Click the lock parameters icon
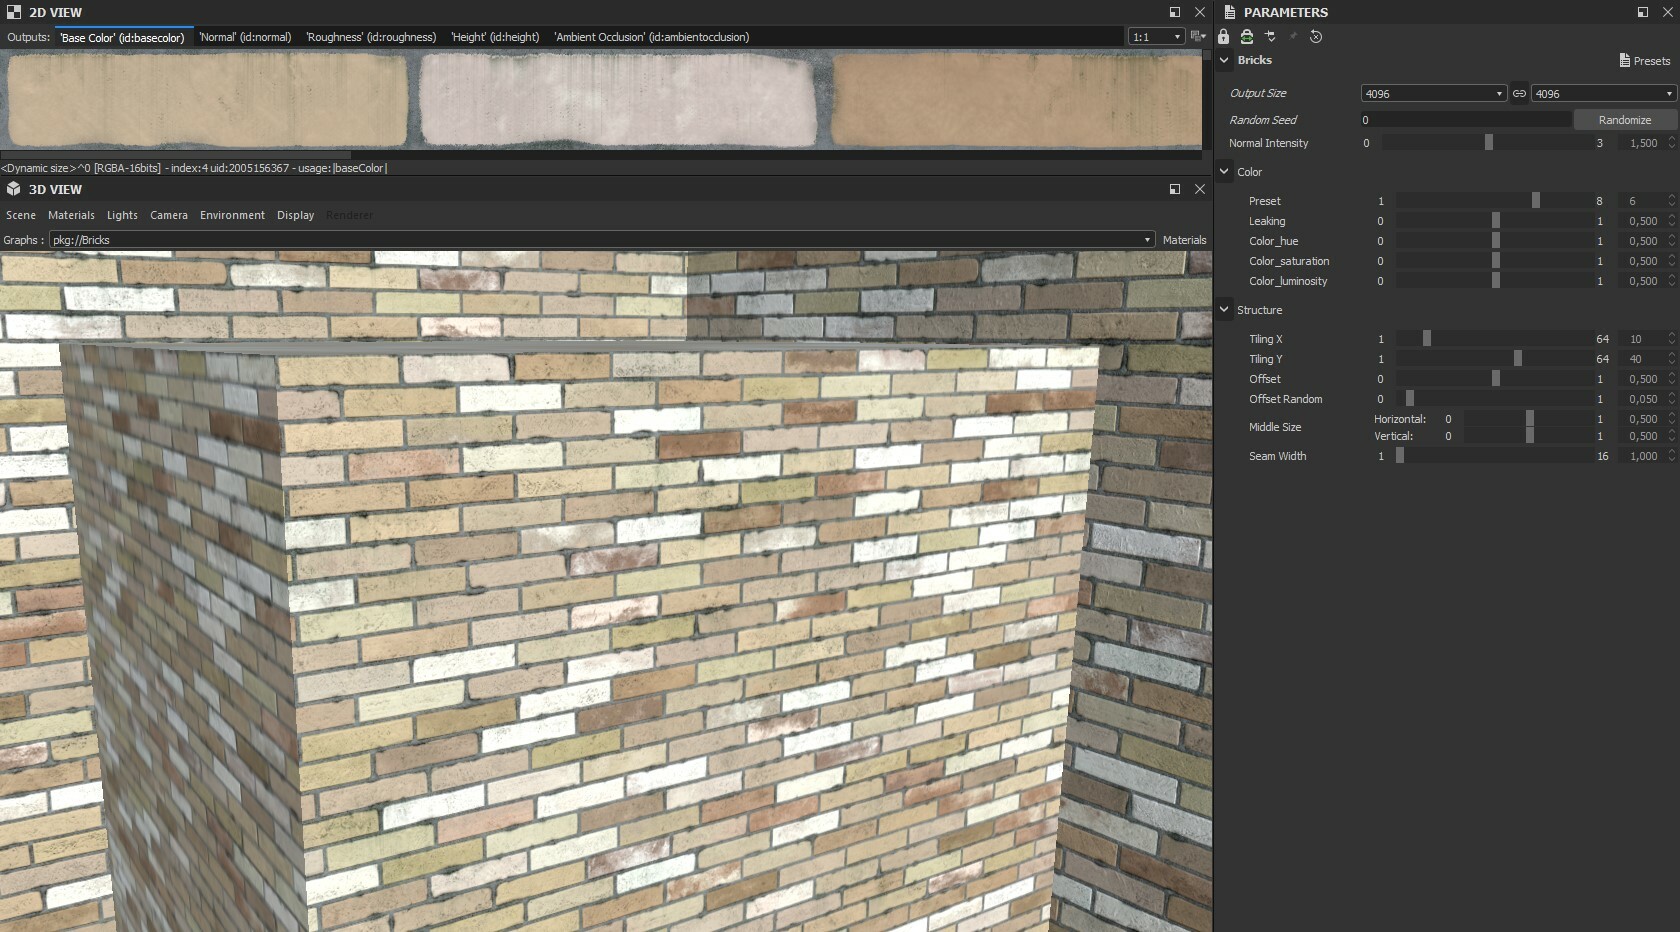 coord(1223,37)
